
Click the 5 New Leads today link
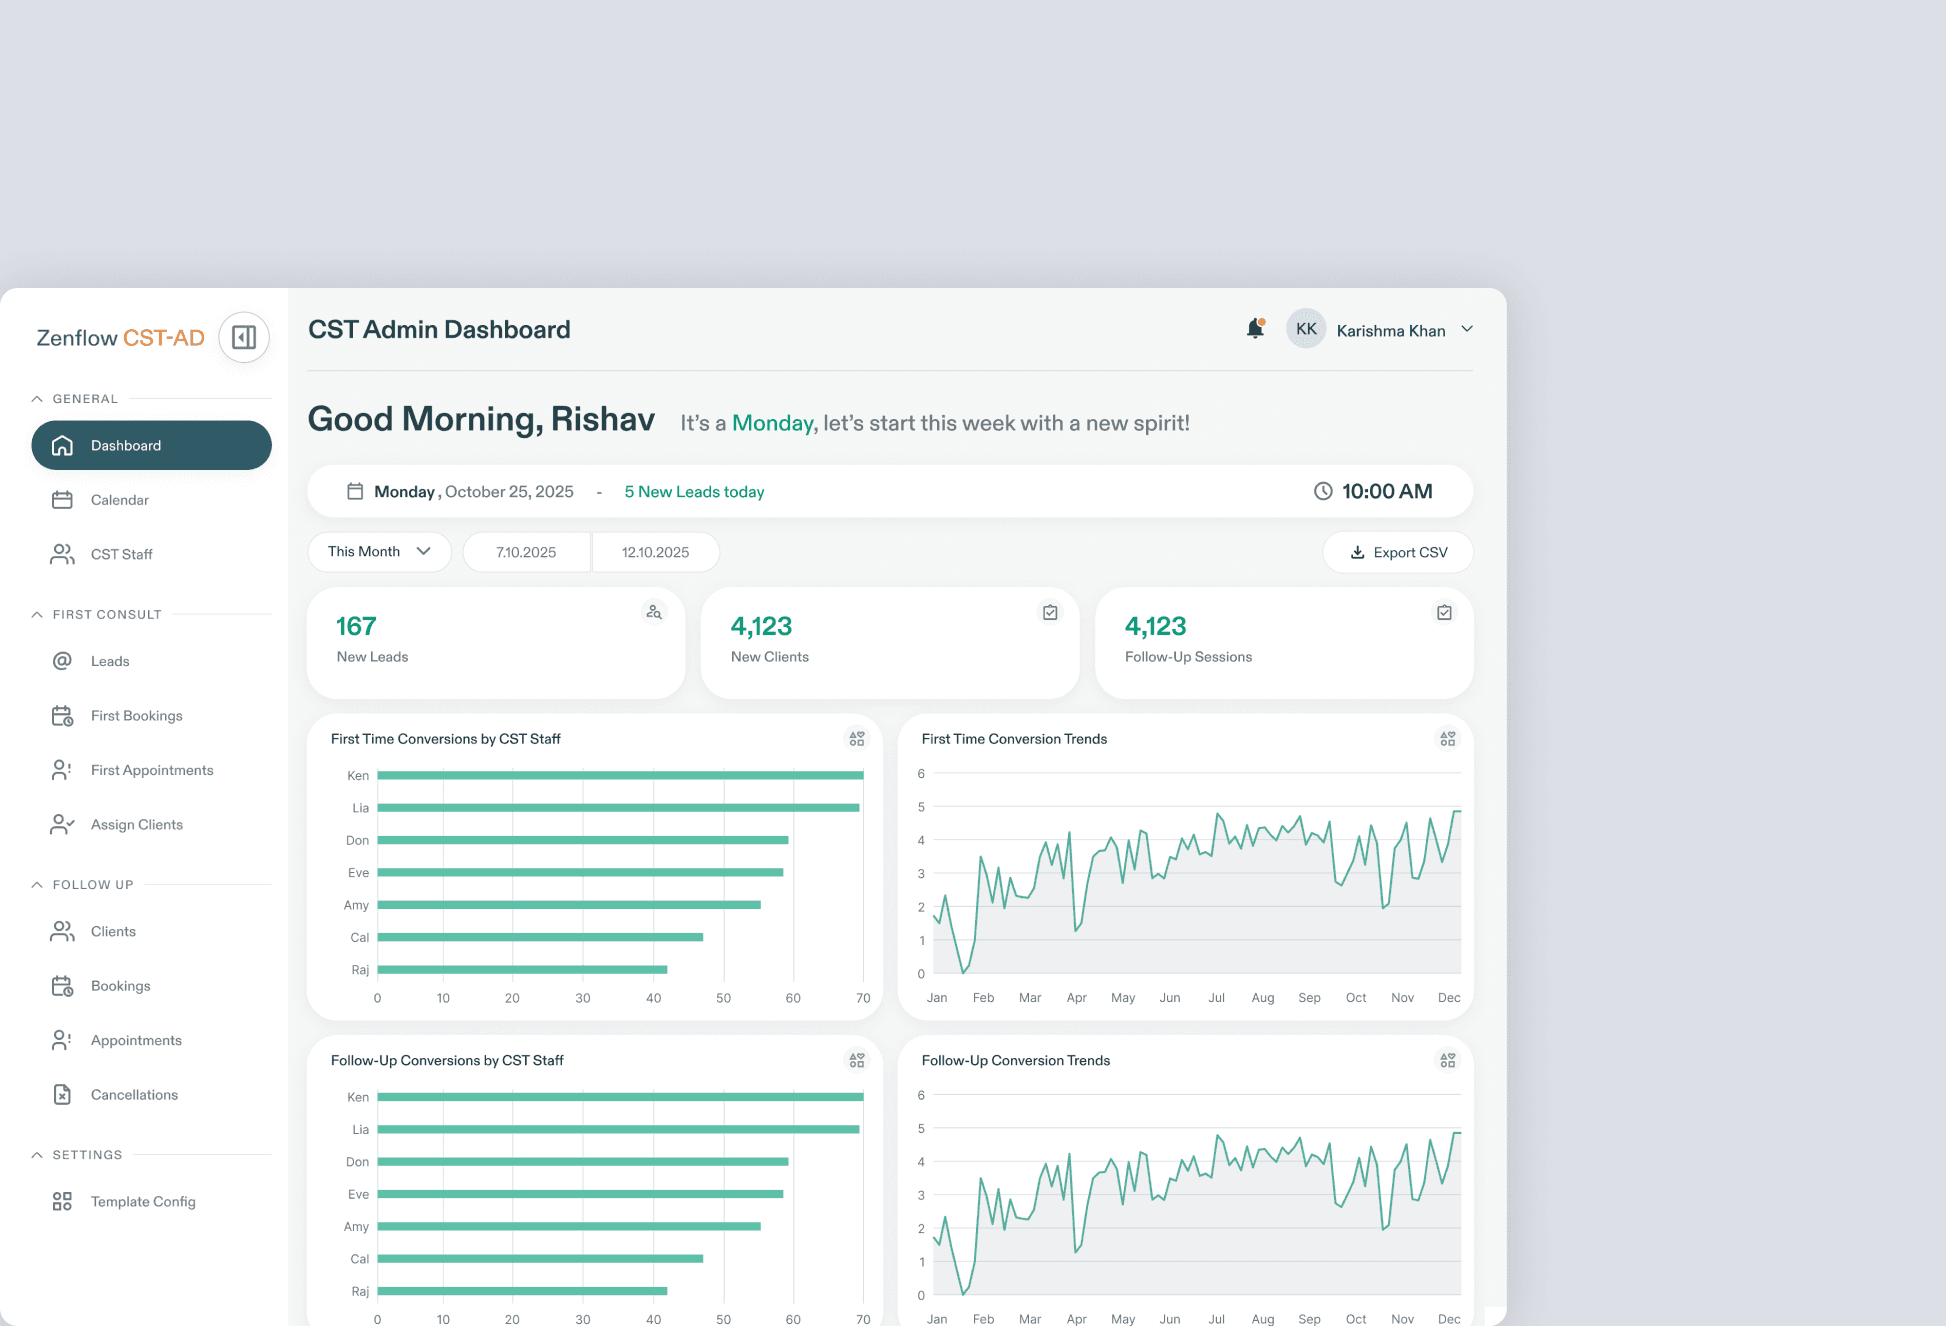694,492
